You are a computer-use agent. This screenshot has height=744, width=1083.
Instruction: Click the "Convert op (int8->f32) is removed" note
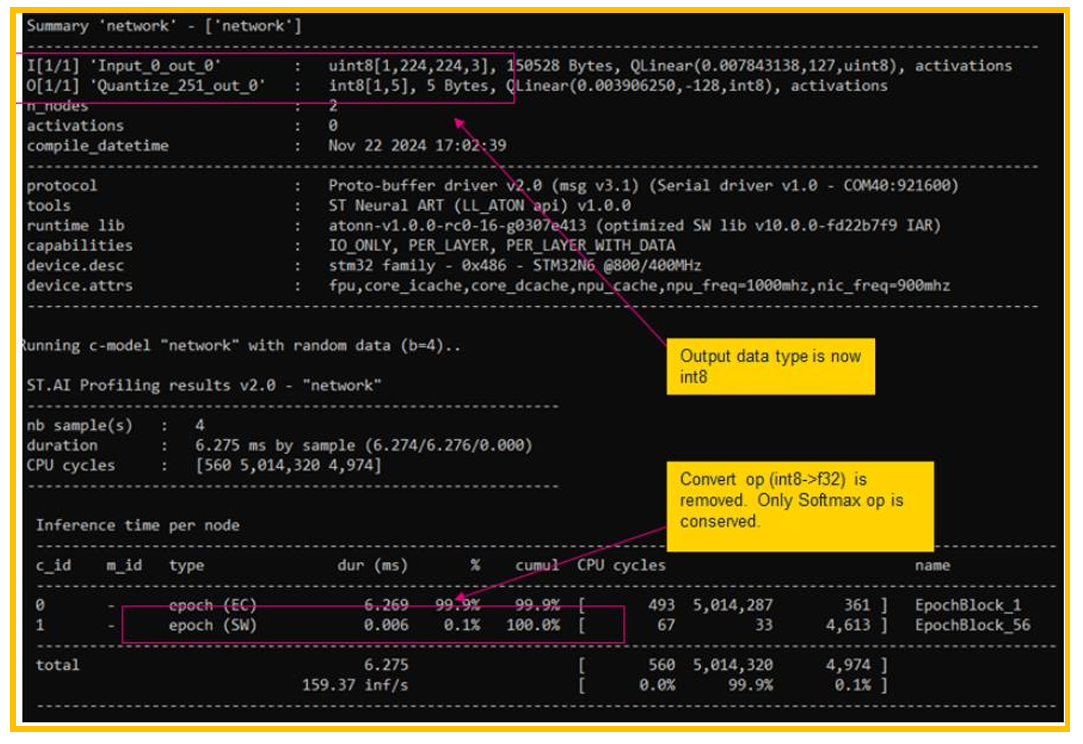[x=800, y=507]
